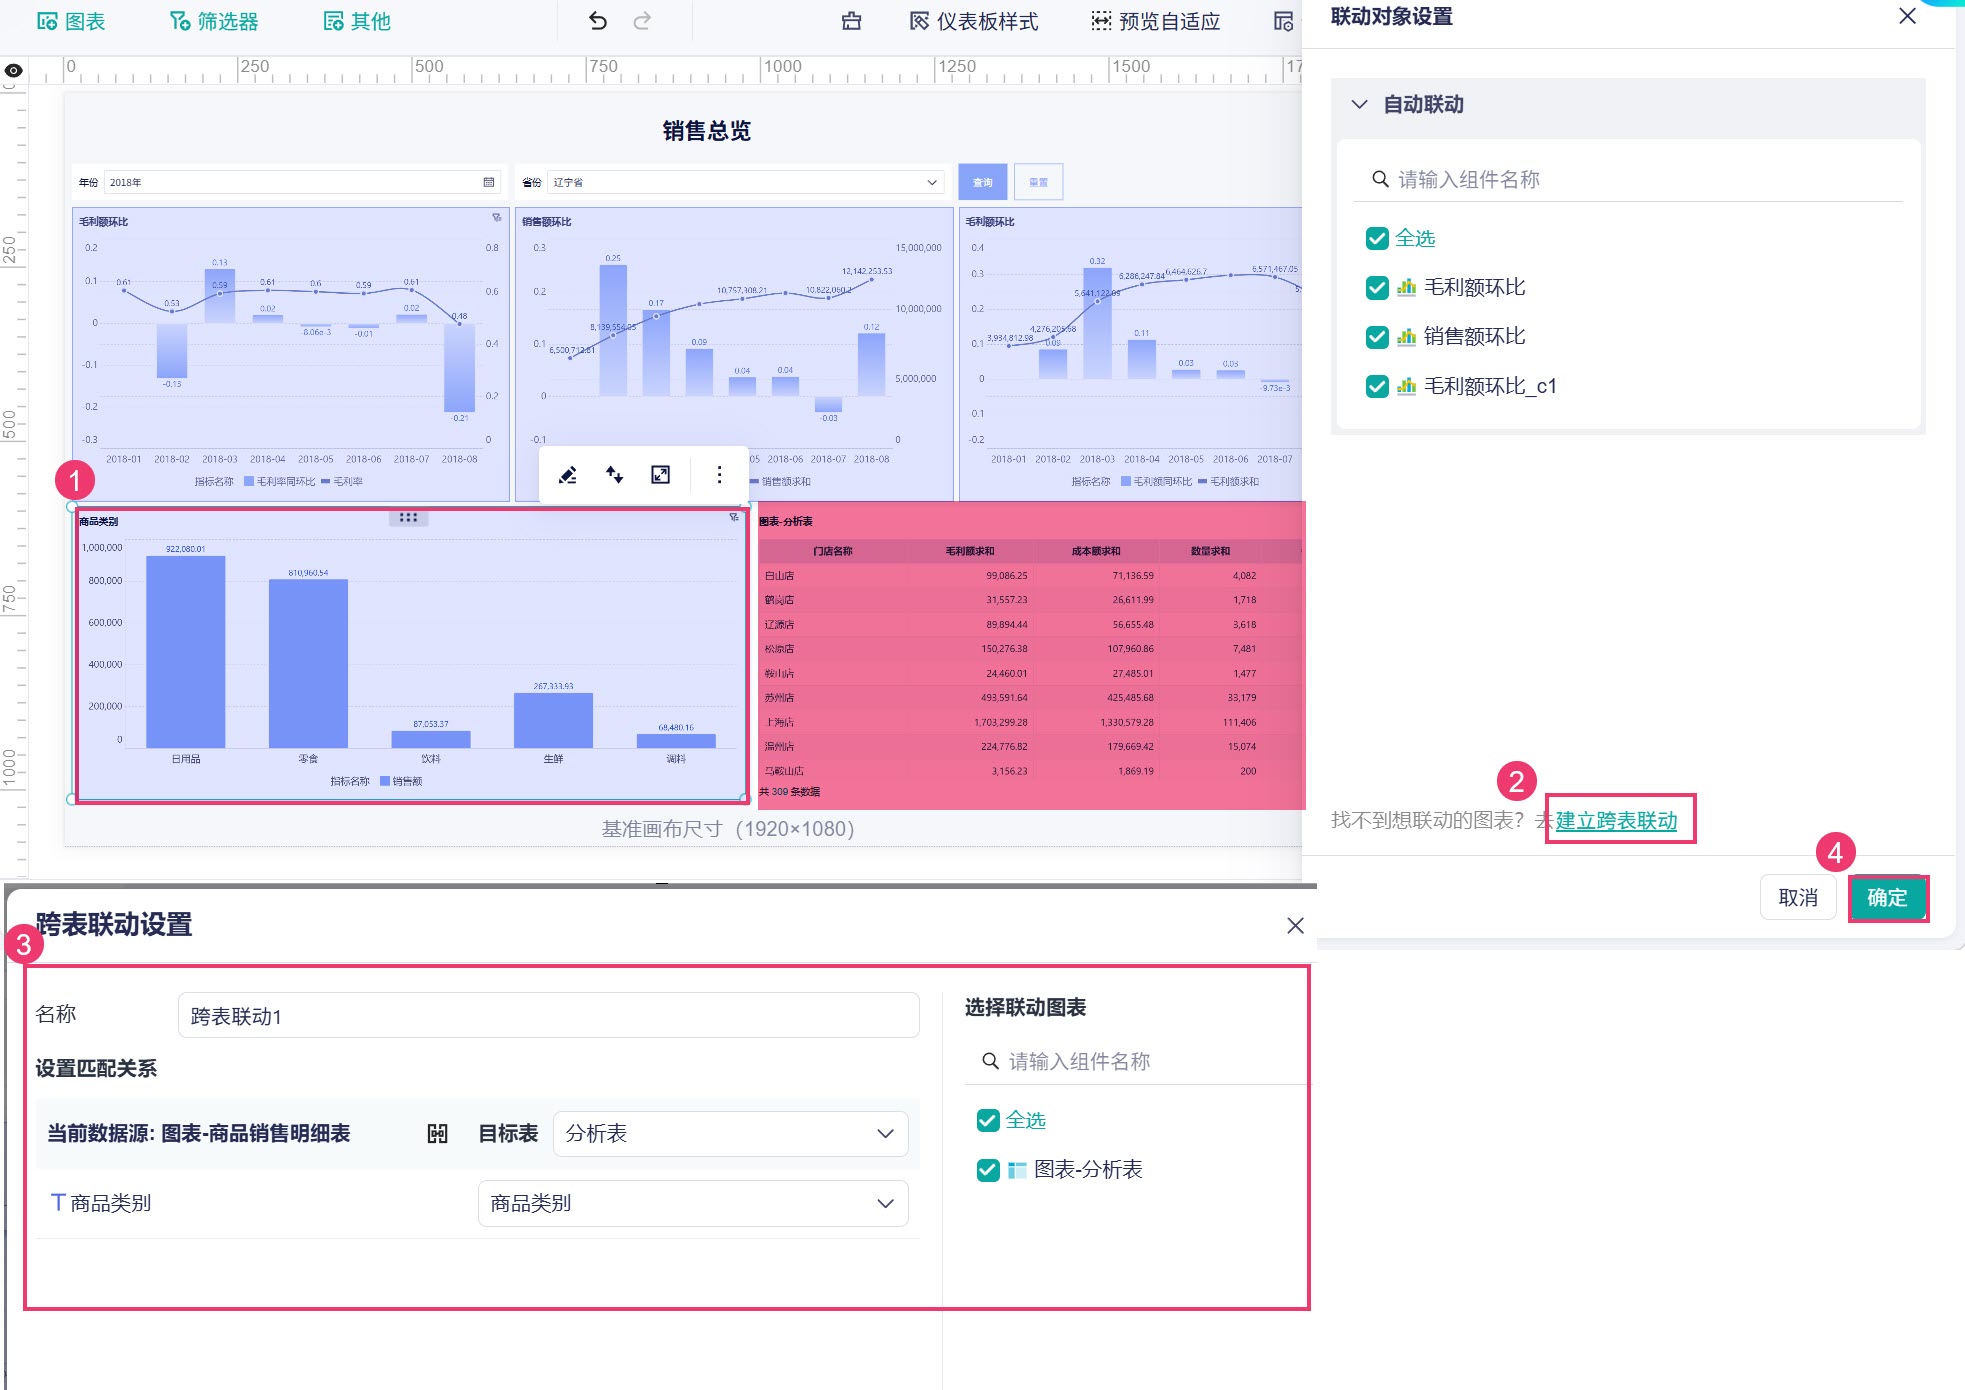
Task: Click the 门店名称 column header
Action: tap(832, 551)
